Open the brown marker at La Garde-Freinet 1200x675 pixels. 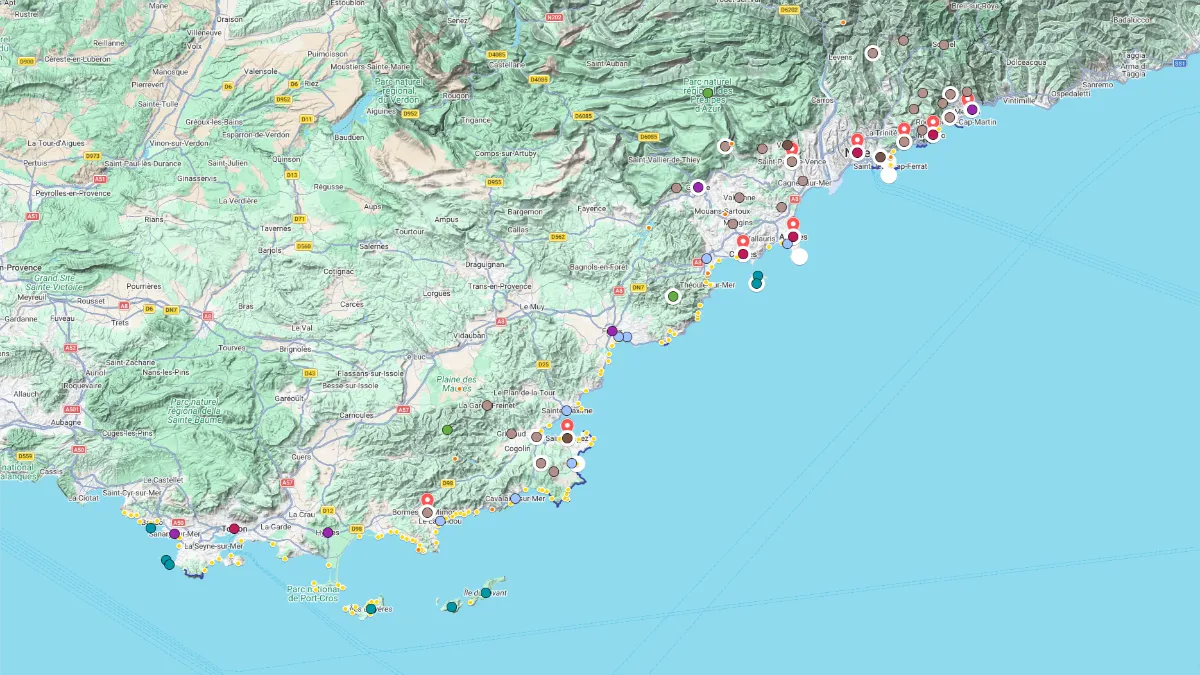click(487, 406)
